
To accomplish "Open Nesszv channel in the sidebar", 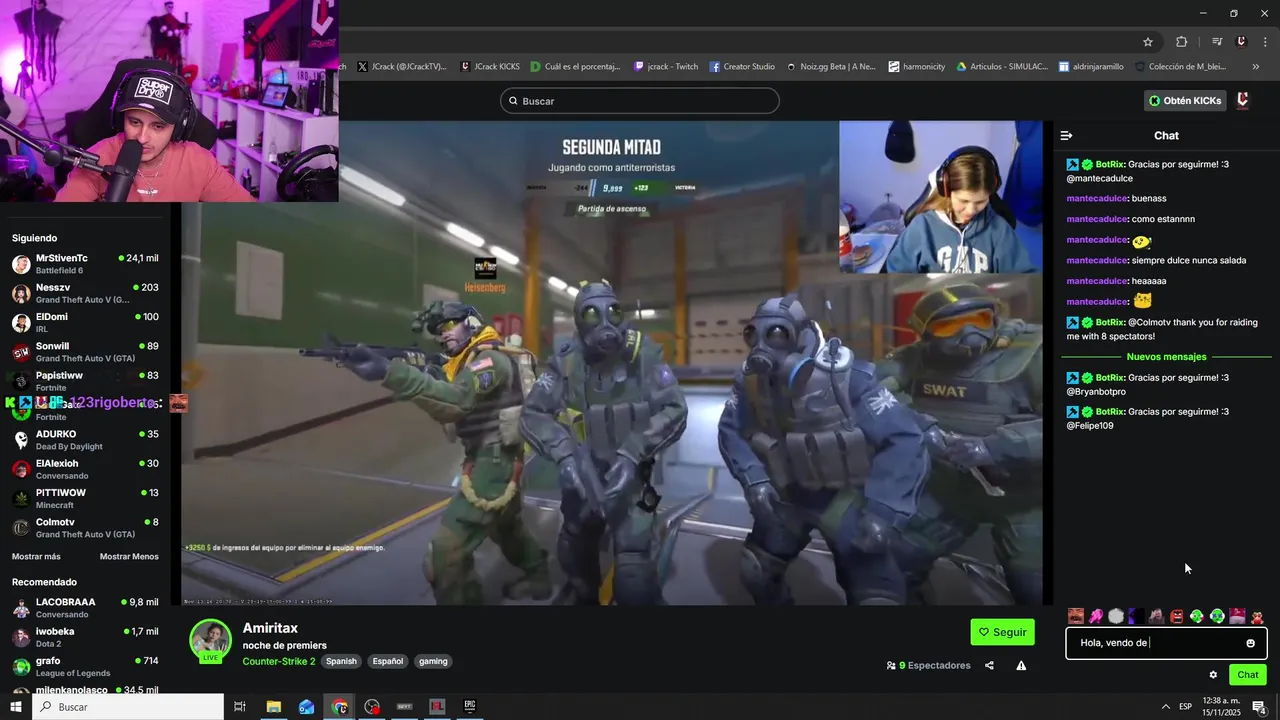I will coord(85,293).
